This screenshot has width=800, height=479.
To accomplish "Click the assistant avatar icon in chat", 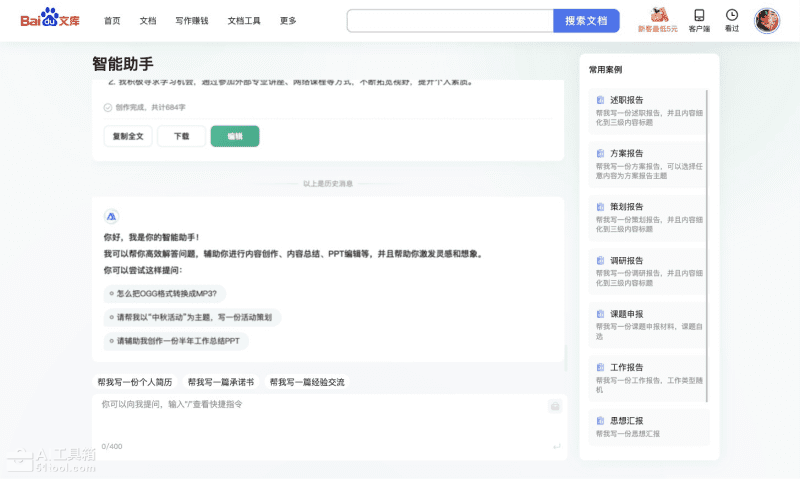I will [111, 216].
